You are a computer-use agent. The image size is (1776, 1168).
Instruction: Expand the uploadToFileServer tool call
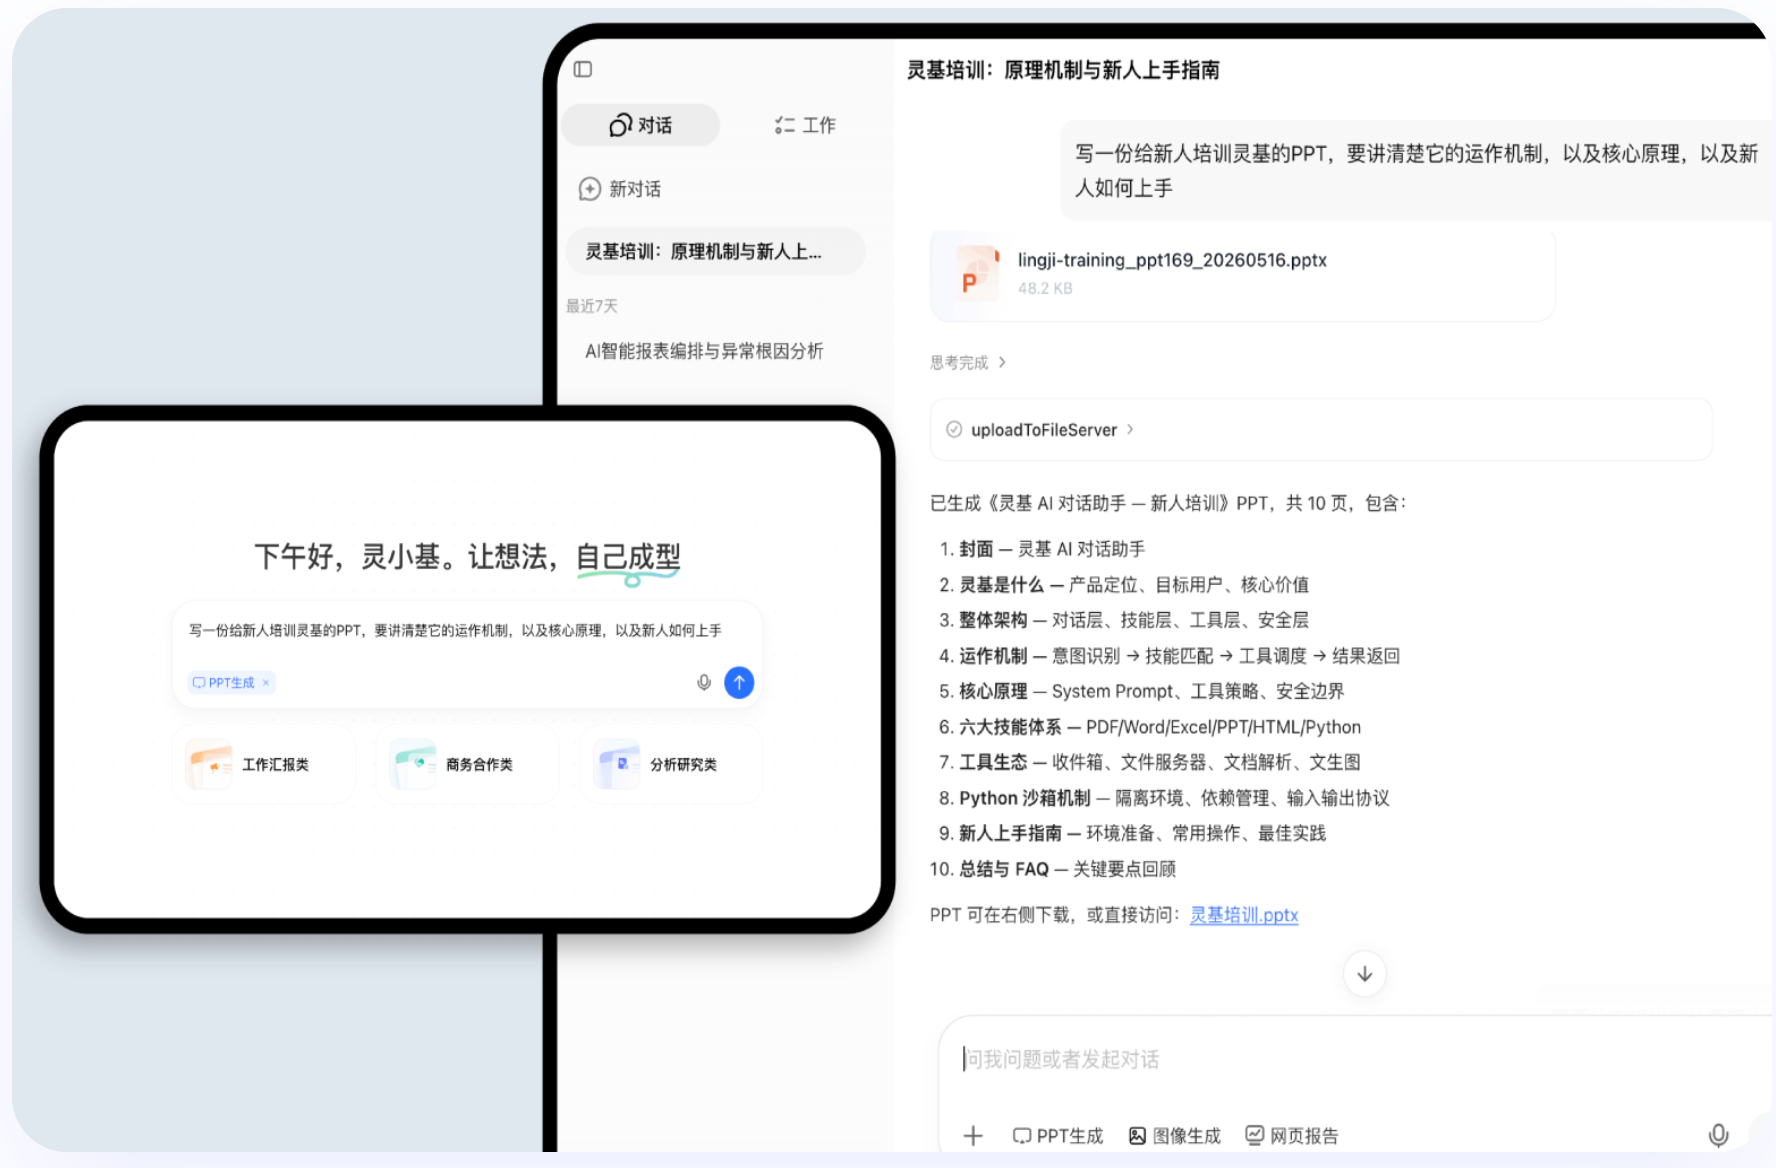pyautogui.click(x=1320, y=430)
